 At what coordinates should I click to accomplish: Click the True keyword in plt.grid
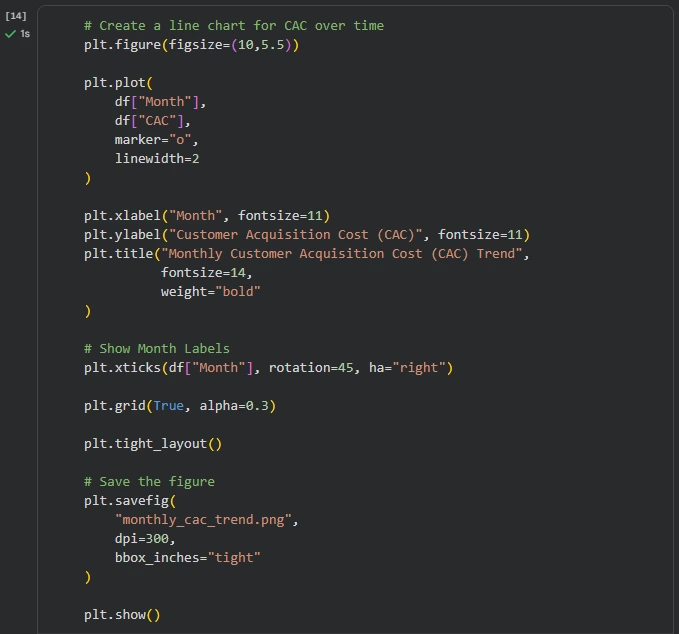[168, 406]
